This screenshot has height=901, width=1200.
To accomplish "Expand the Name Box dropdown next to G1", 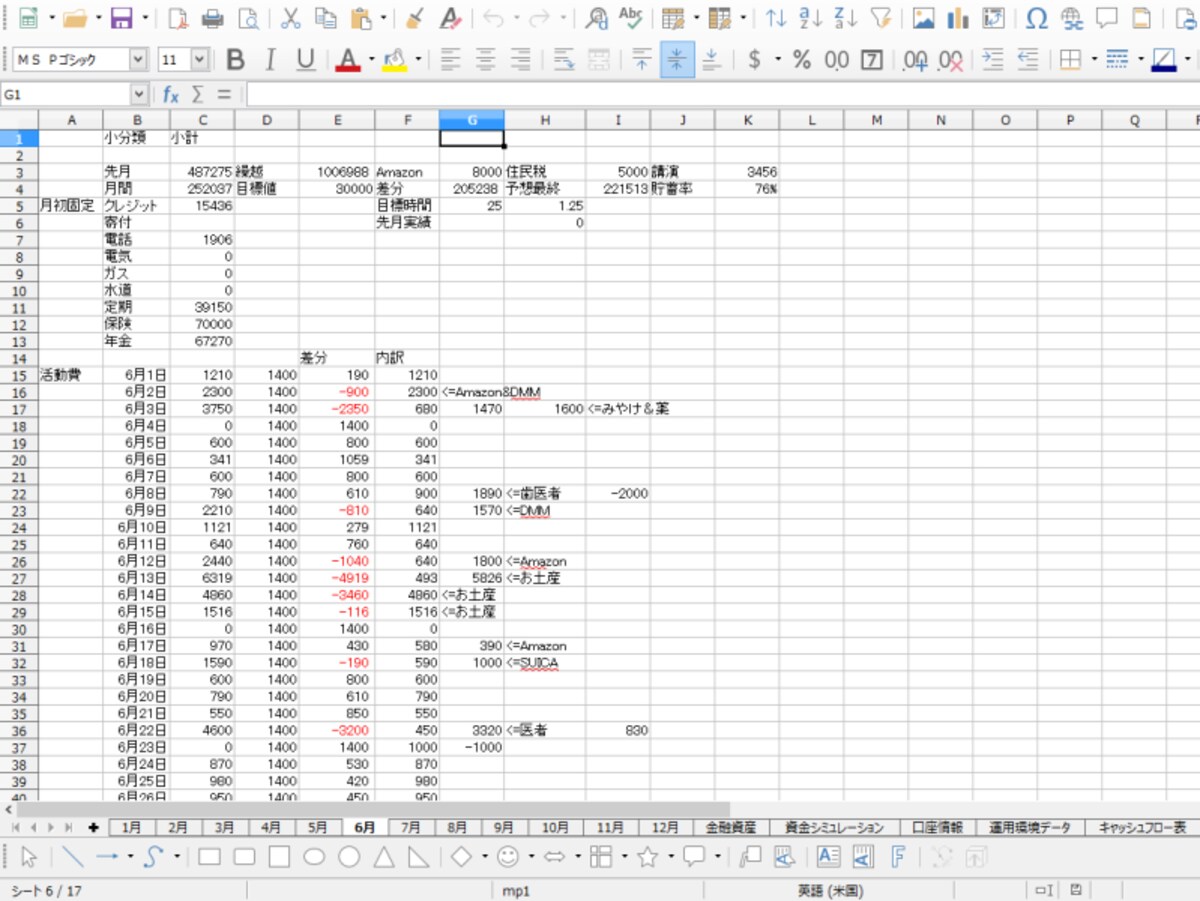I will click(x=139, y=94).
